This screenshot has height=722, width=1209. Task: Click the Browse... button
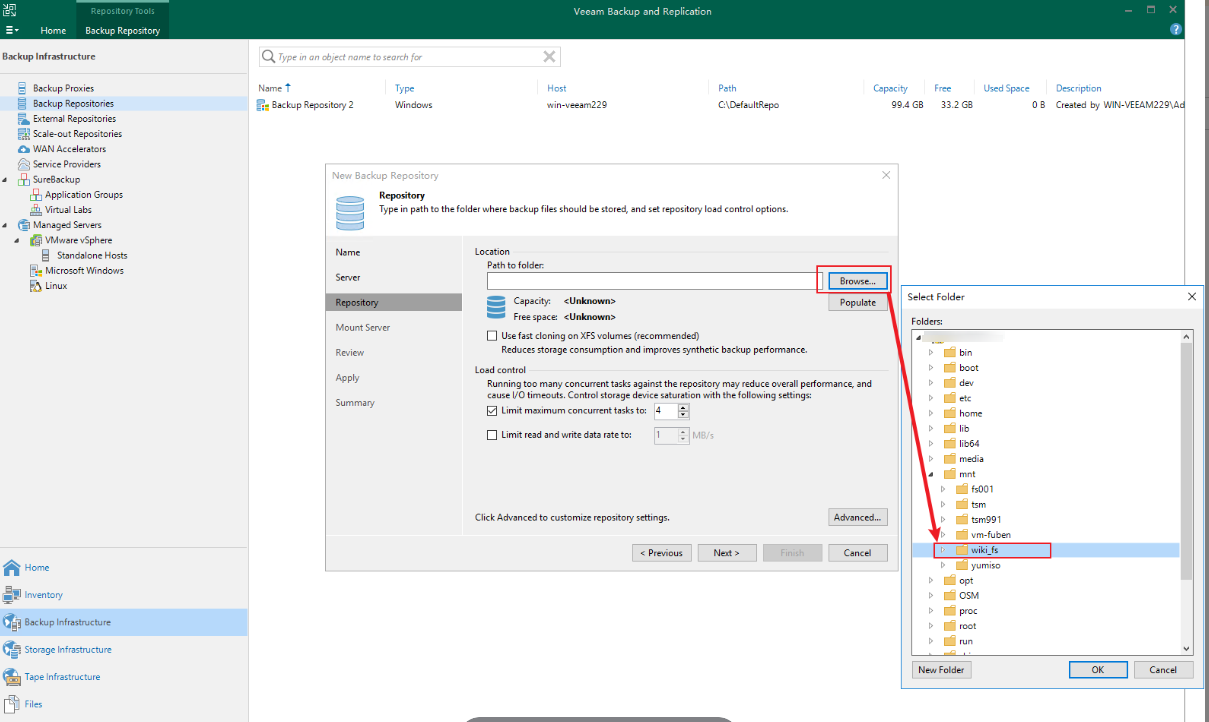(x=857, y=281)
